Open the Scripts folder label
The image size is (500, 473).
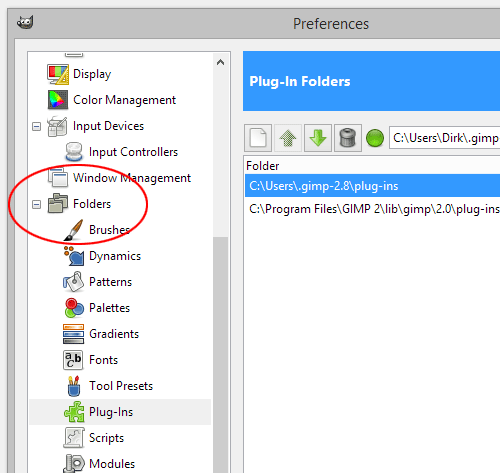click(x=106, y=438)
